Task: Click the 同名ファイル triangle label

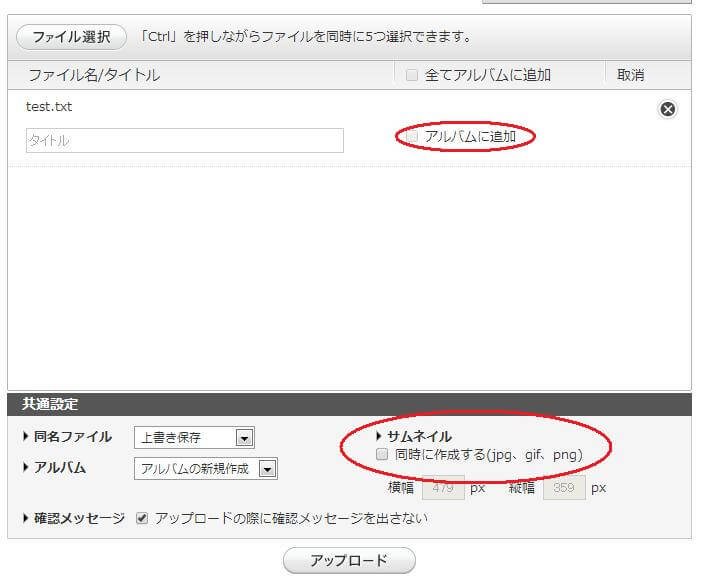Action: 66,437
